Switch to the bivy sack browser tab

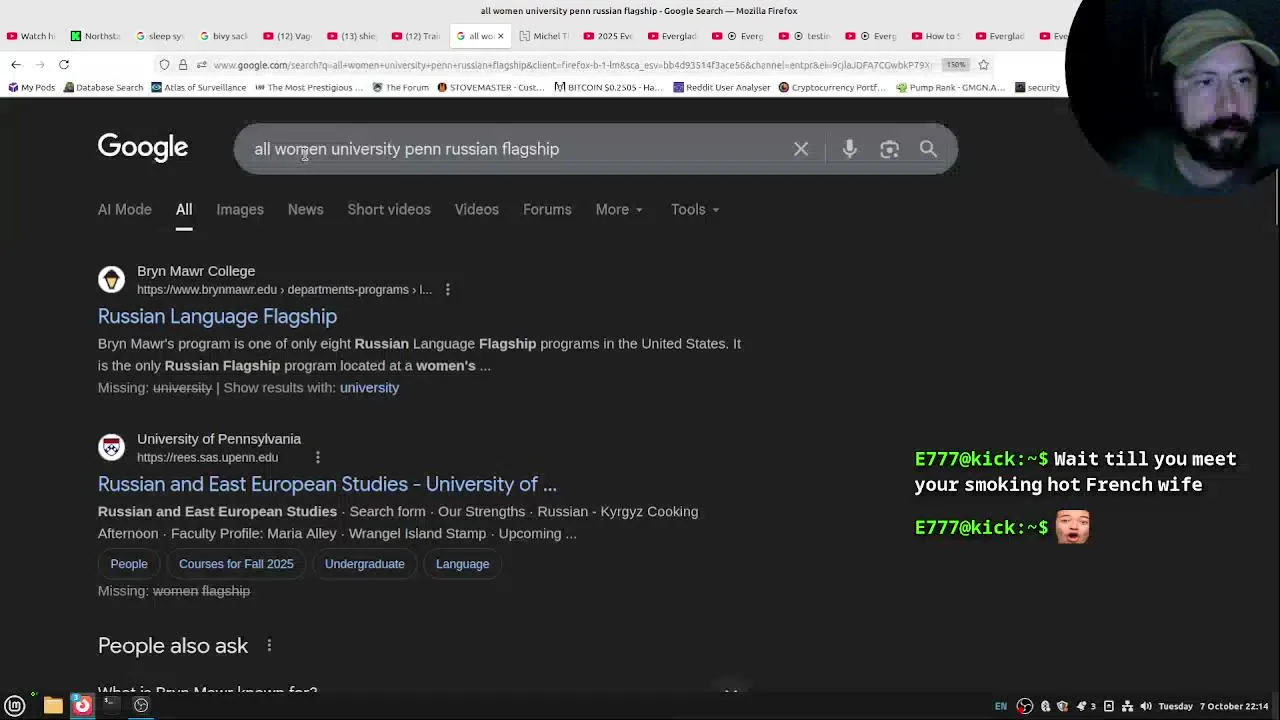click(x=224, y=36)
